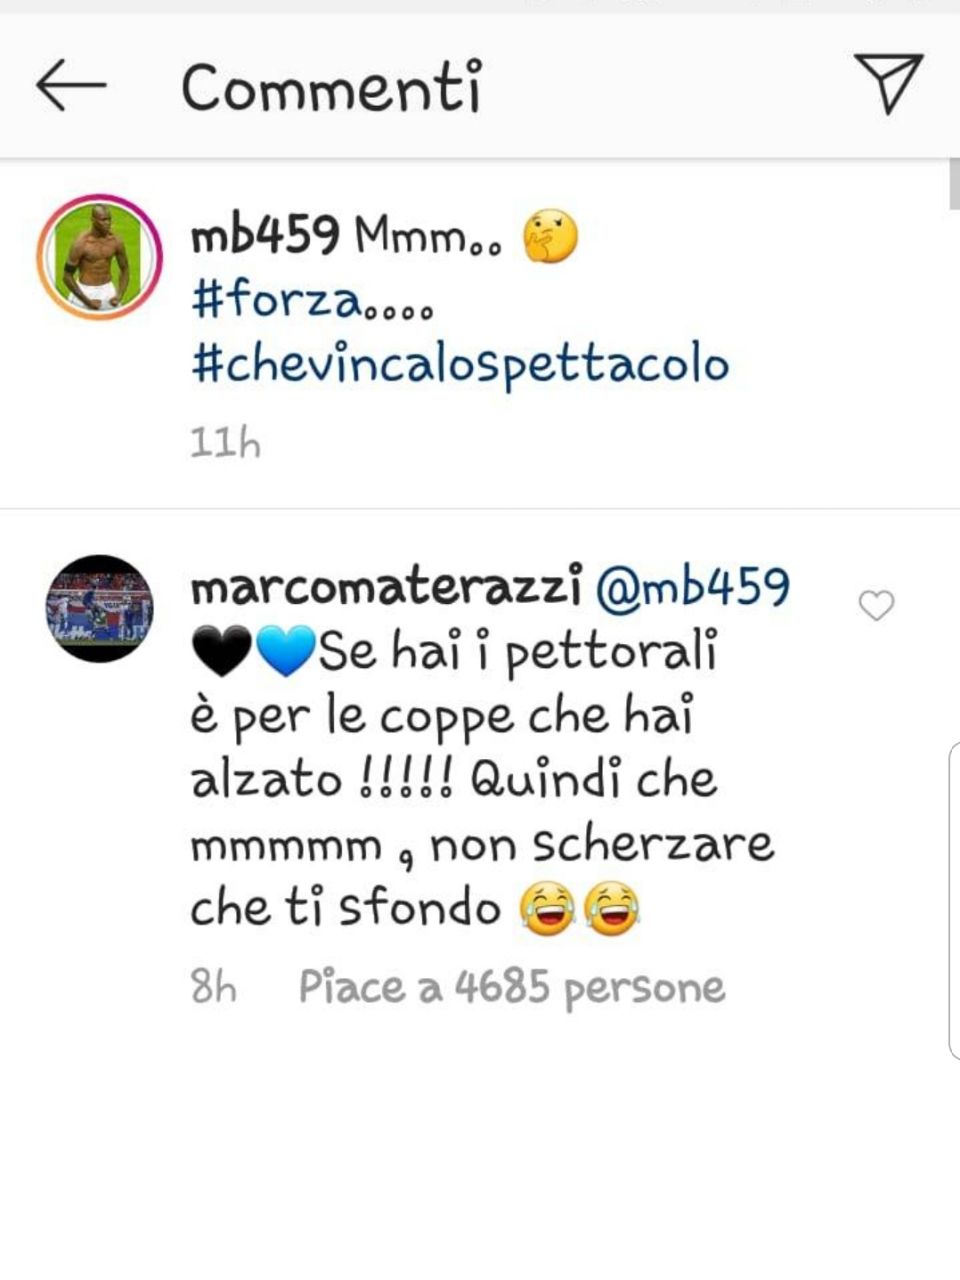Viewport: 960px width, 1280px height.
Task: Open the direct share paper plane icon
Action: (888, 83)
